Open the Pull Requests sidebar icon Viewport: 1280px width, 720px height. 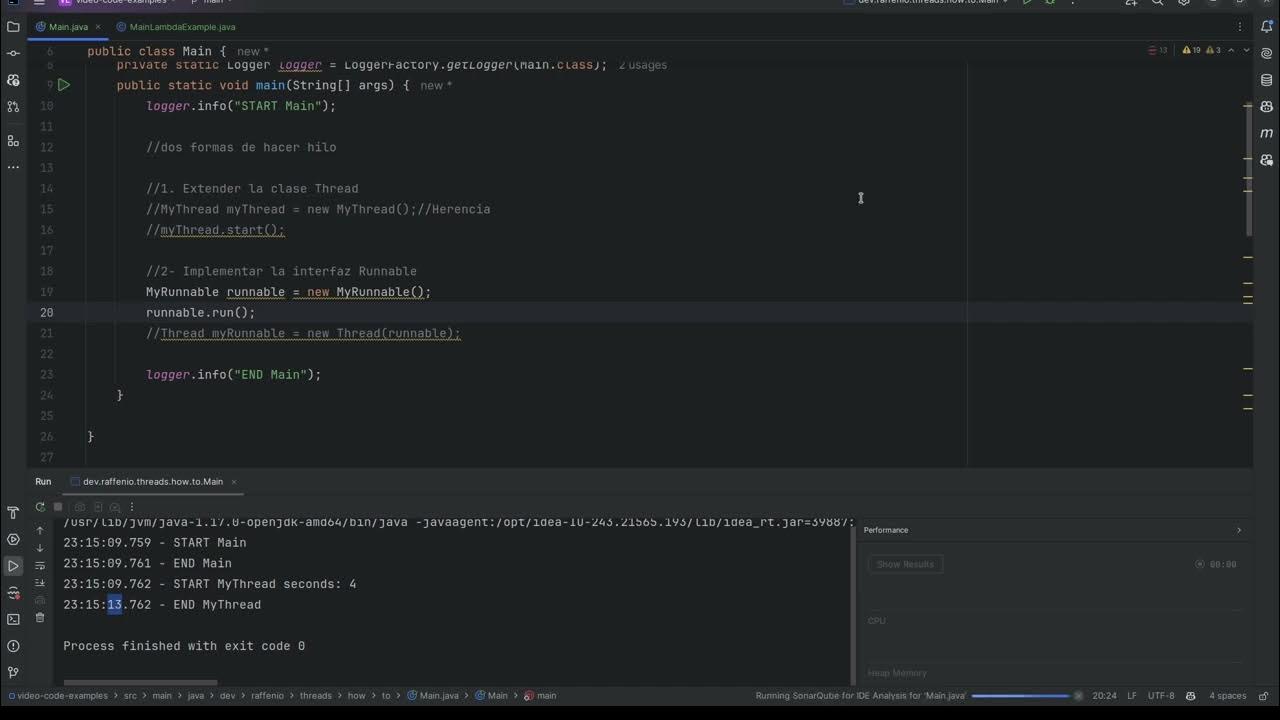point(13,106)
